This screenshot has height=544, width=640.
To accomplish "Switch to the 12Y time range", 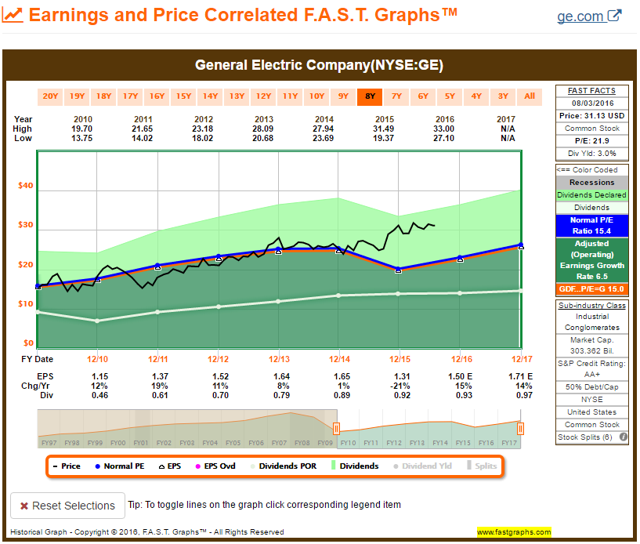I will 263,97.
